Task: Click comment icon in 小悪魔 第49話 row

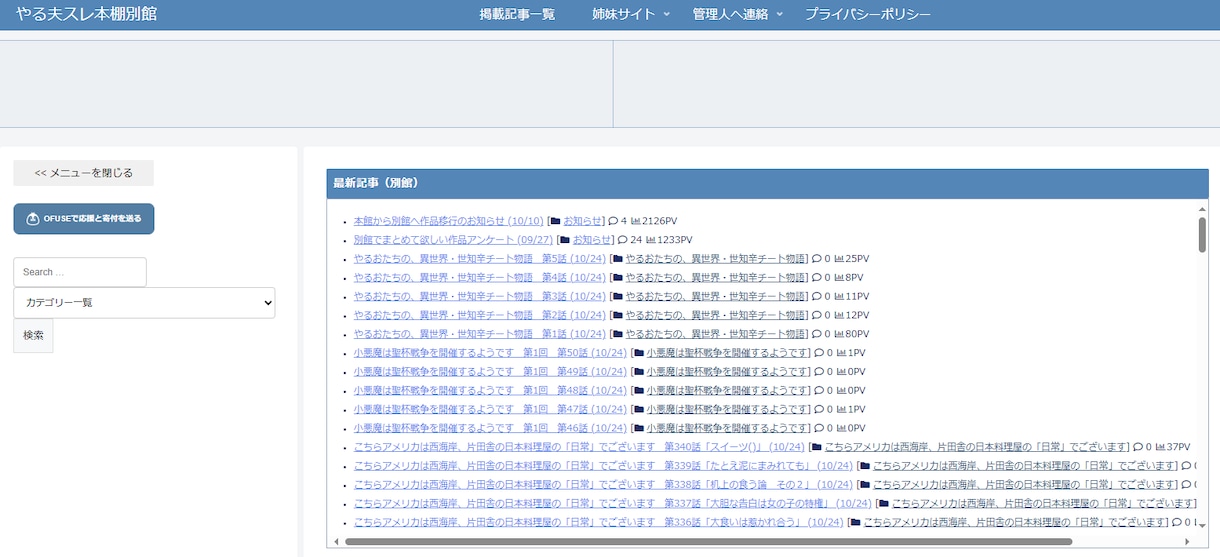Action: 817,372
